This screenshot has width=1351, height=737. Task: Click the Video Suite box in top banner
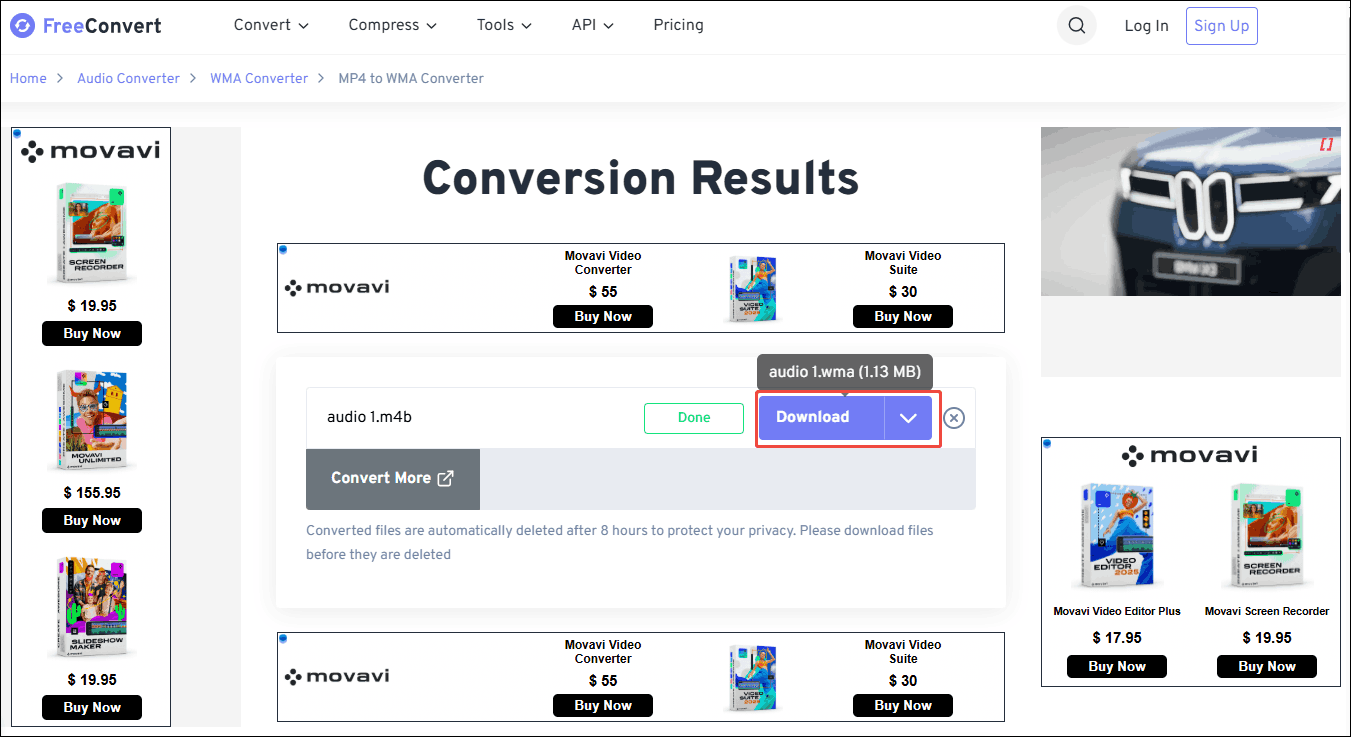(x=753, y=290)
